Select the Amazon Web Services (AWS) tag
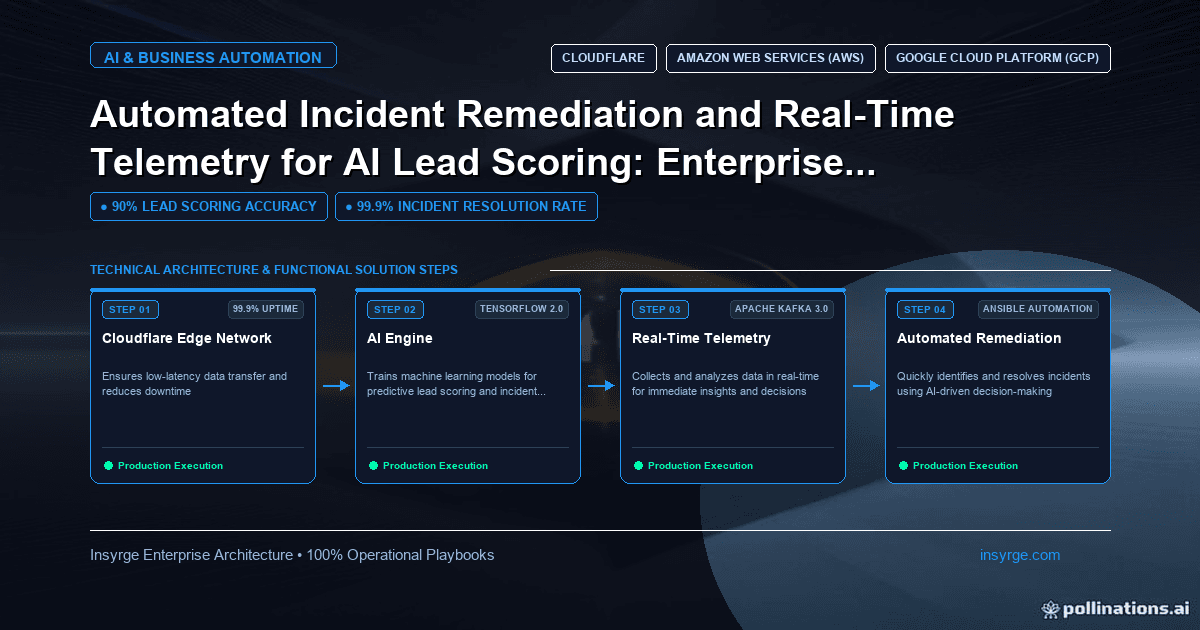The width and height of the screenshot is (1200, 630). pos(771,58)
